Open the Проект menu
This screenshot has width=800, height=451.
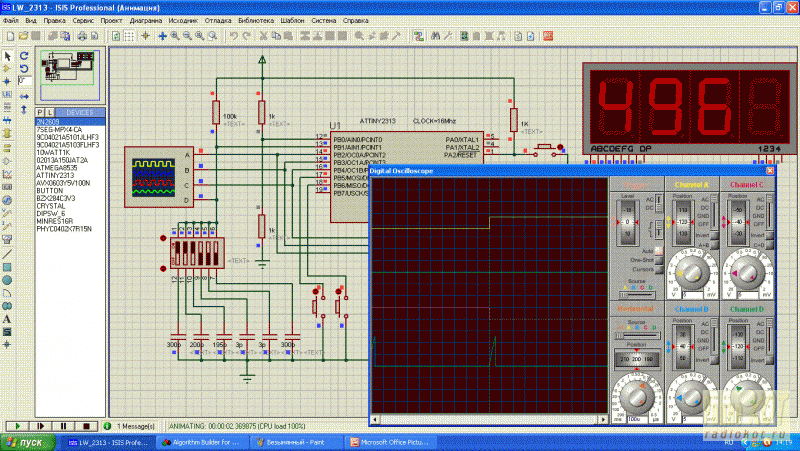[111, 21]
